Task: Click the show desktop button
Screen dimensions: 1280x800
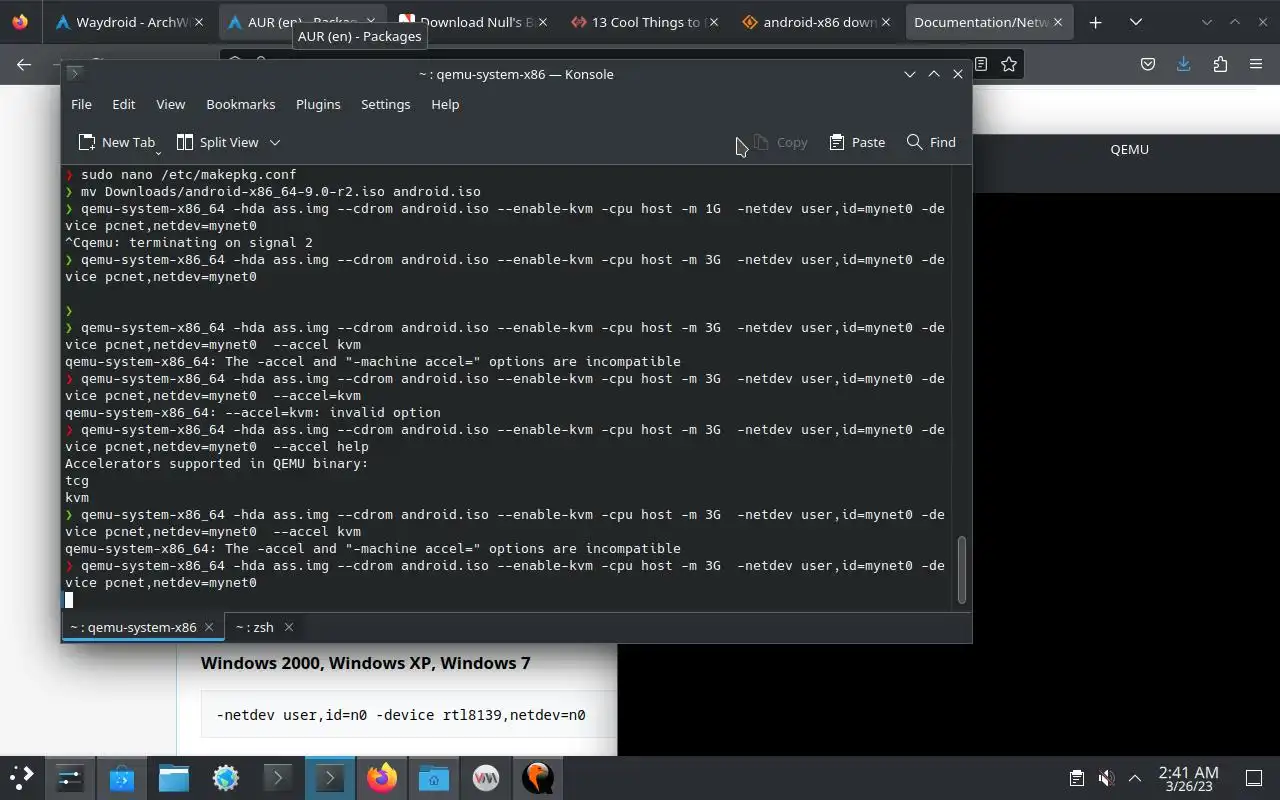Action: point(1254,778)
